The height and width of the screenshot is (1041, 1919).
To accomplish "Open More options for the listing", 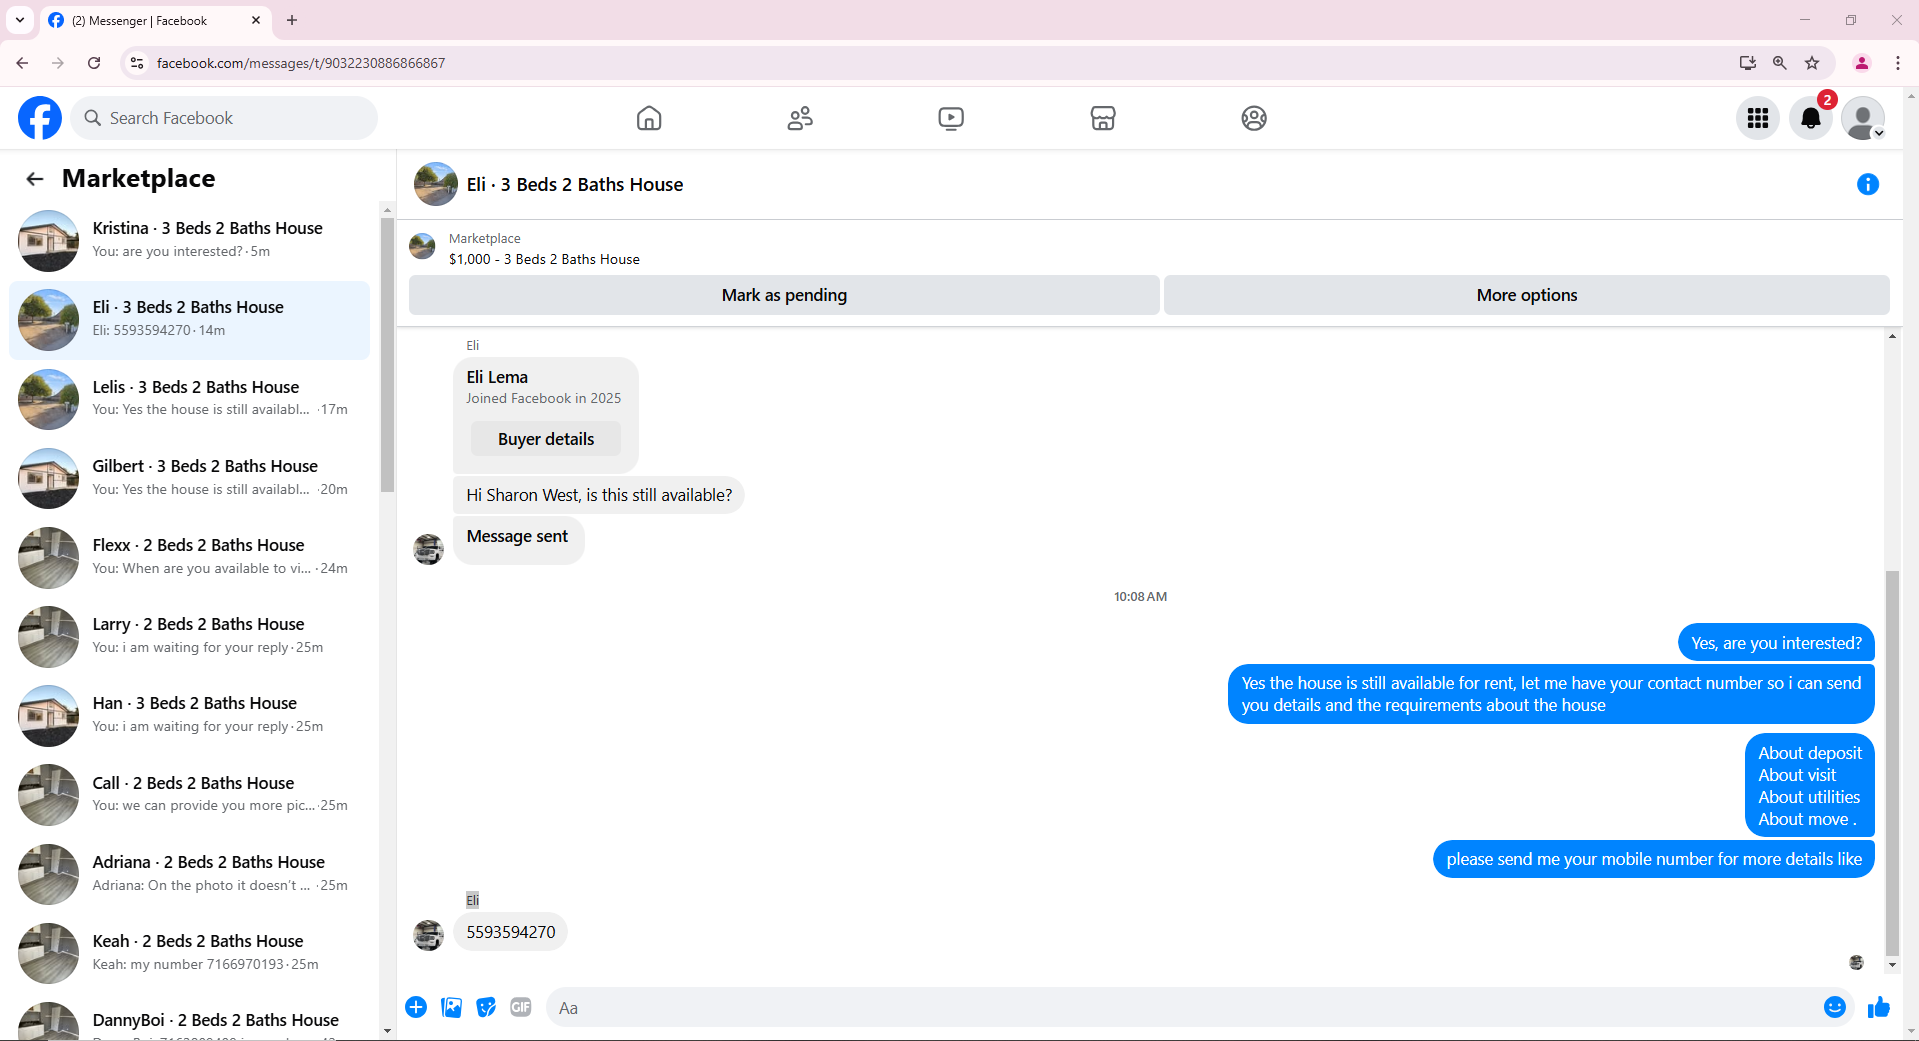I will point(1527,295).
